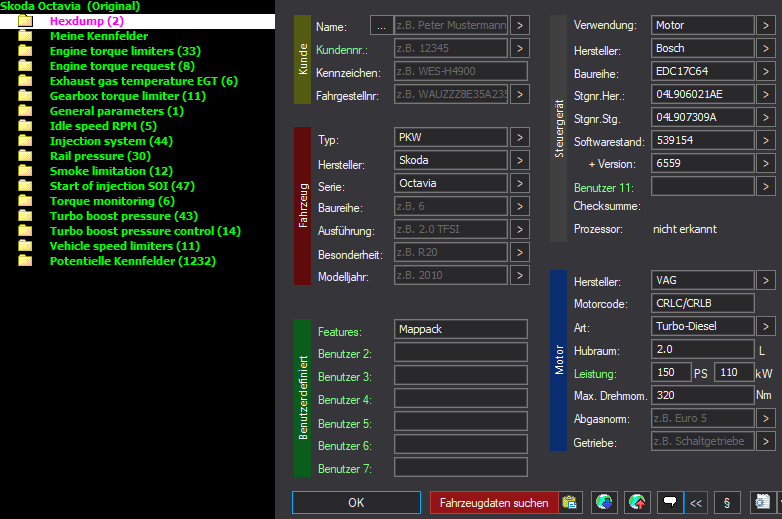Image resolution: width=782 pixels, height=519 pixels.
Task: Select Turbo boost pressure control (14)
Action: [x=145, y=231]
